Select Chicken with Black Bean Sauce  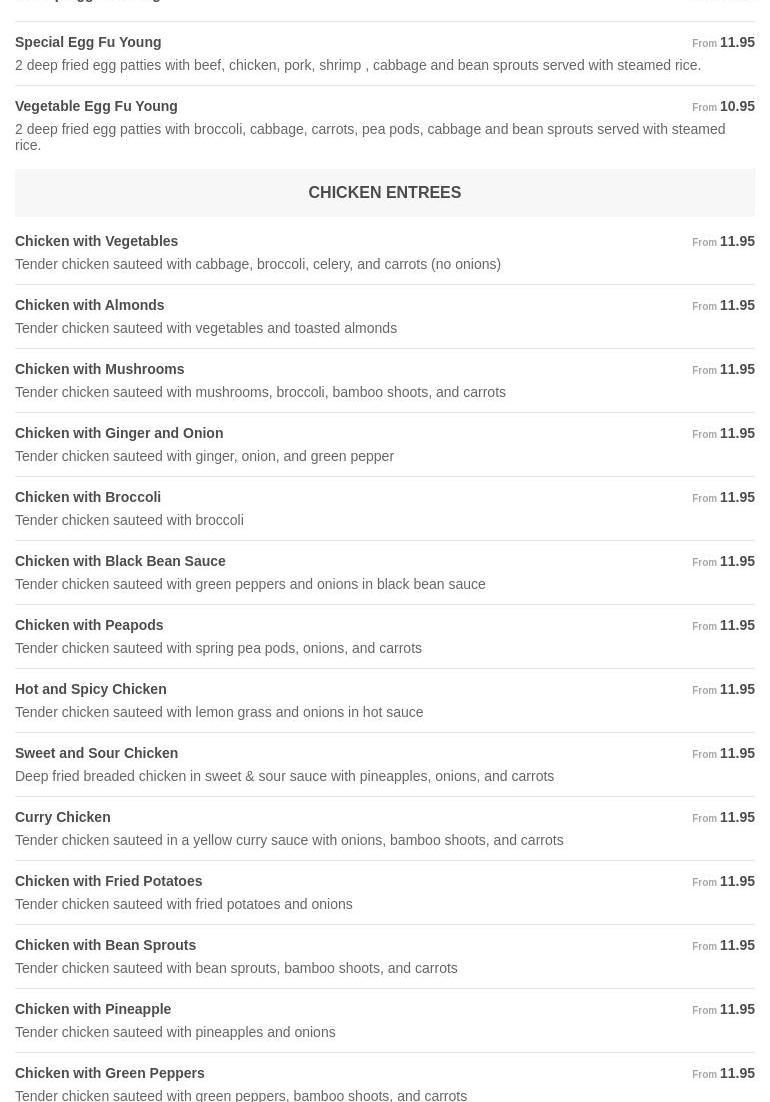120,561
